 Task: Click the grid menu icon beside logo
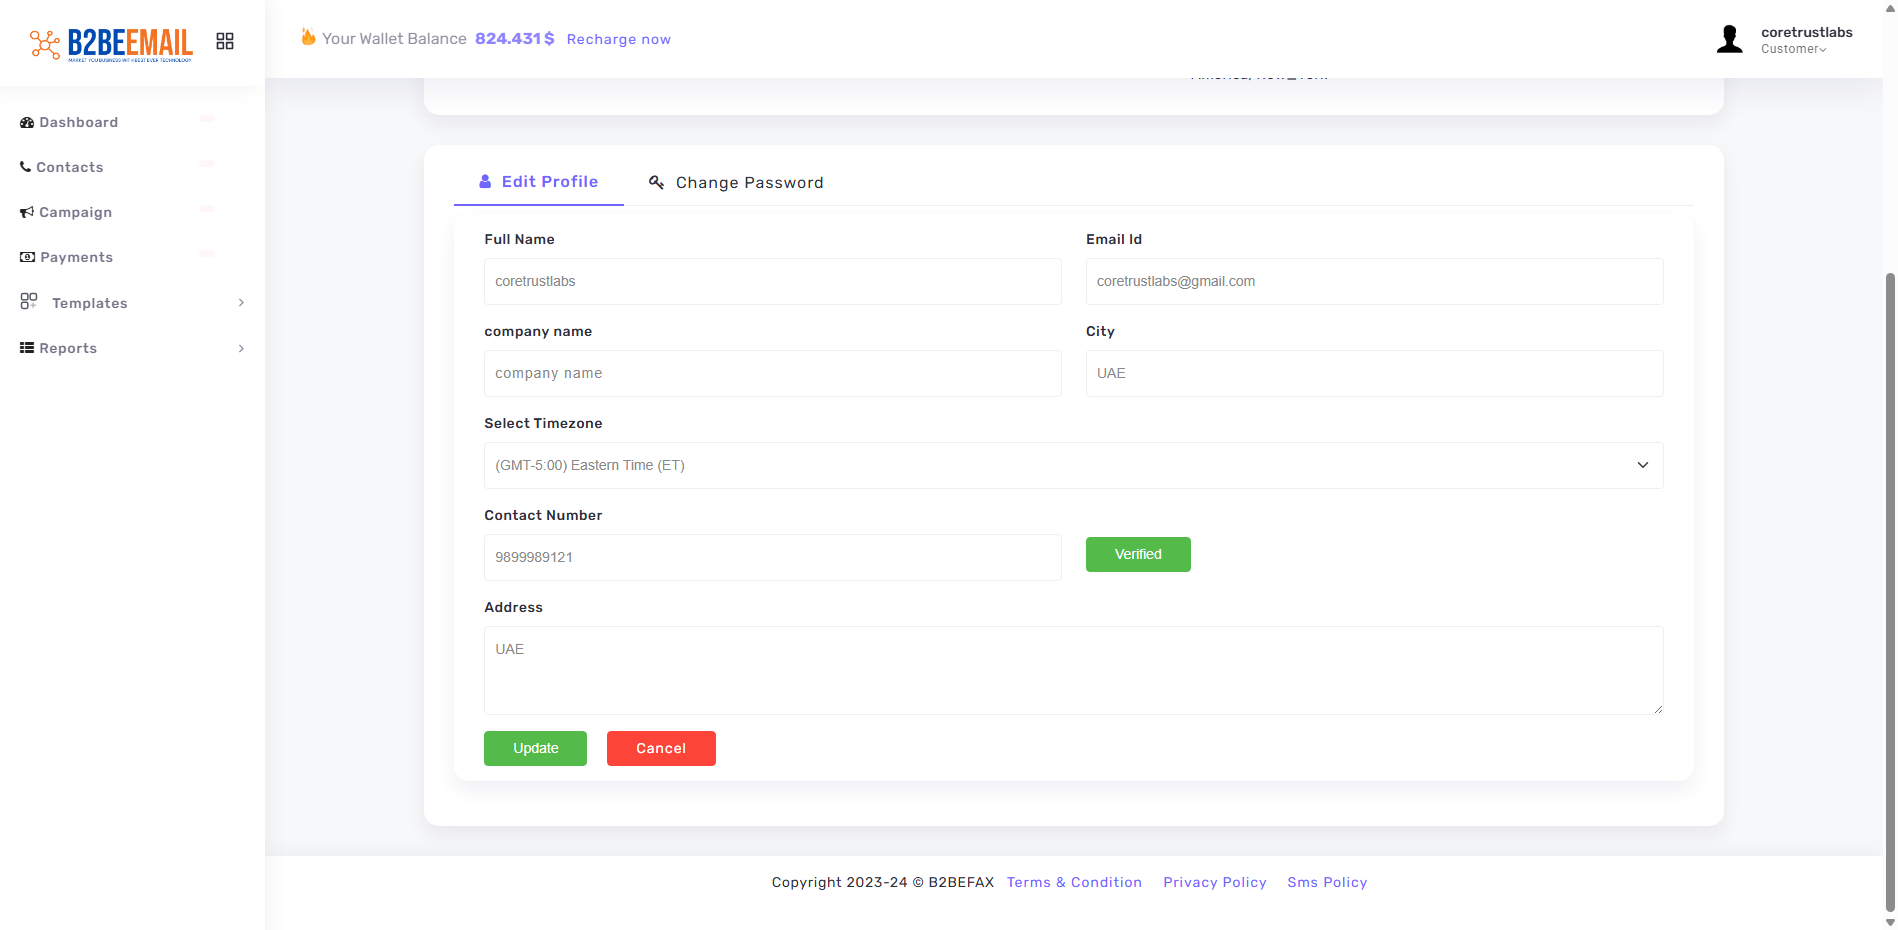[225, 41]
